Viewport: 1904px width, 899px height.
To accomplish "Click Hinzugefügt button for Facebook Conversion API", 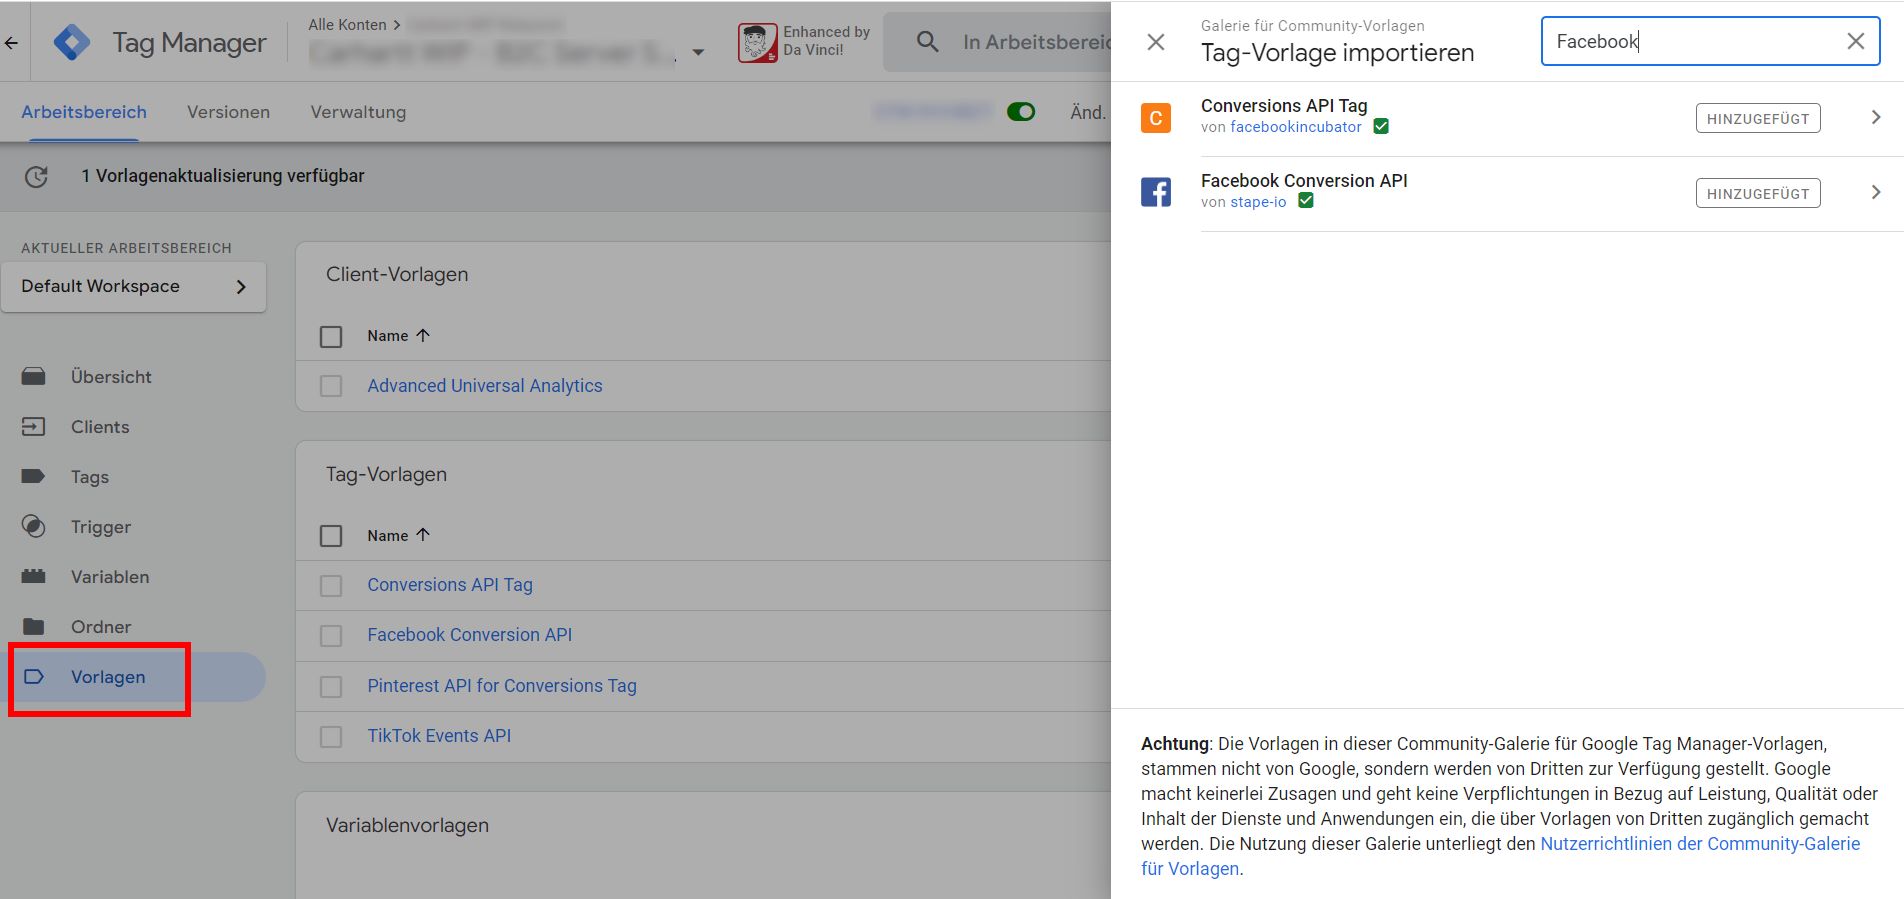I will pos(1758,193).
